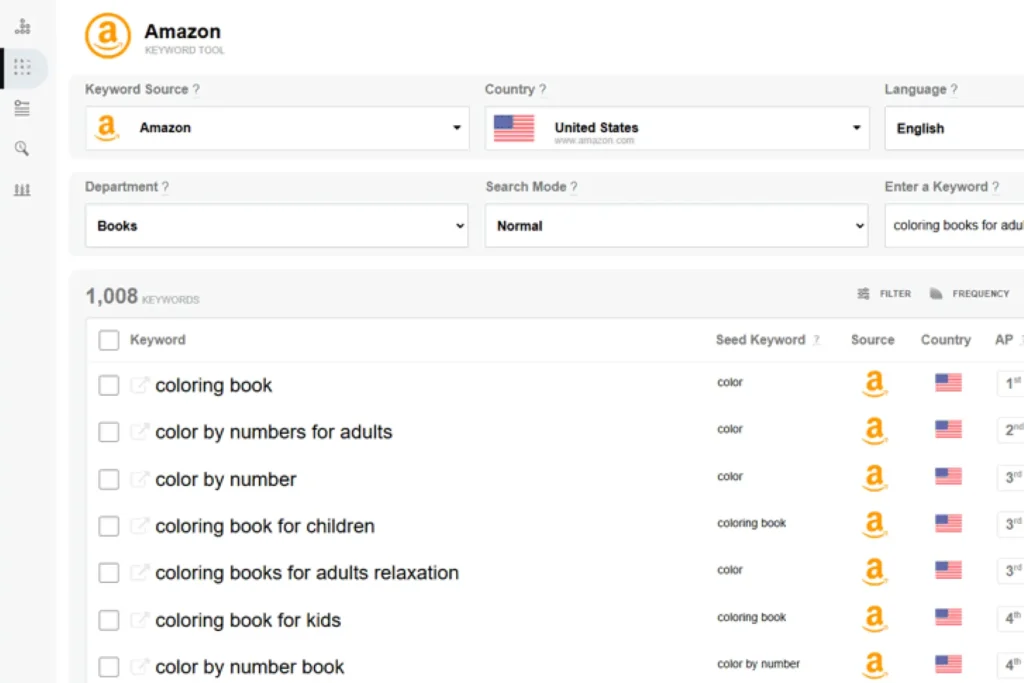Click the Keyword Source help question mark
This screenshot has height=683, width=1024.
pos(196,90)
